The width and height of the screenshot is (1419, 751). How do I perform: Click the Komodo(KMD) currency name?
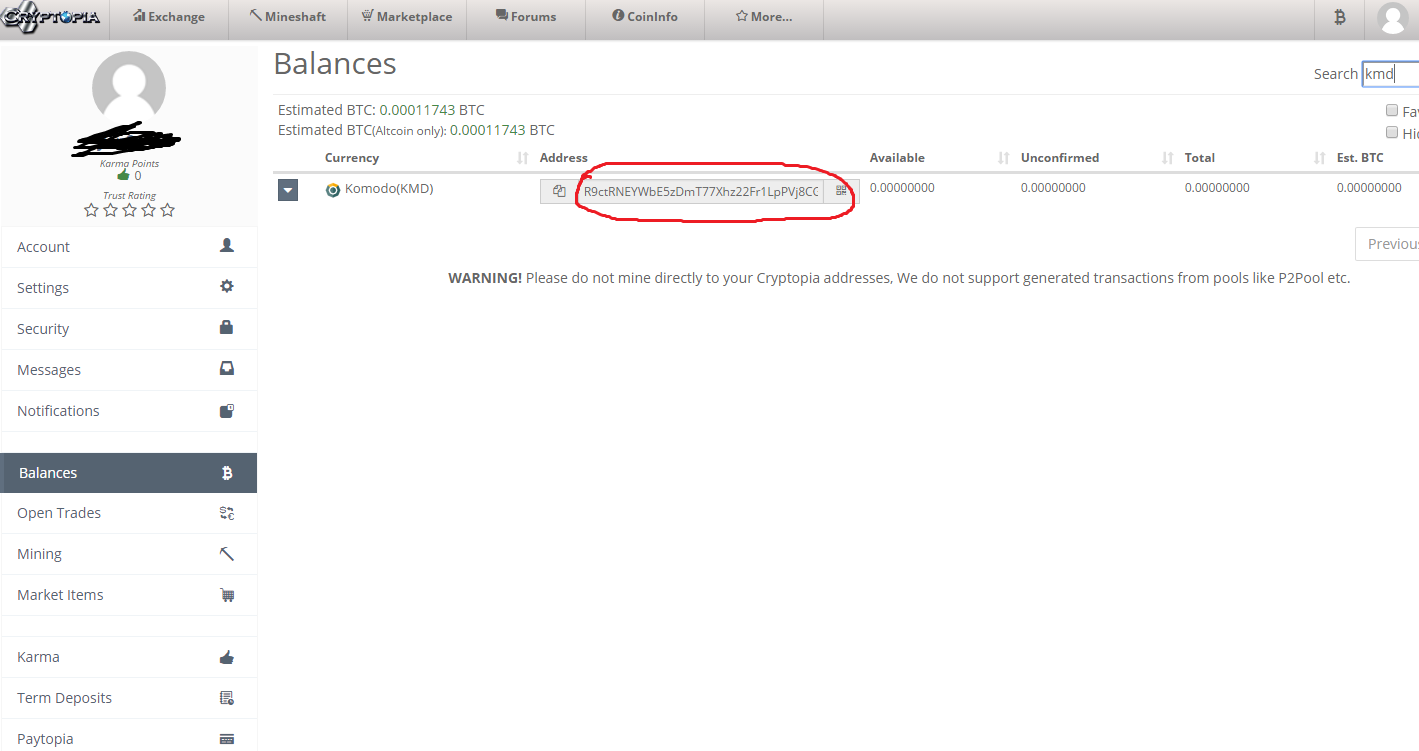[389, 188]
